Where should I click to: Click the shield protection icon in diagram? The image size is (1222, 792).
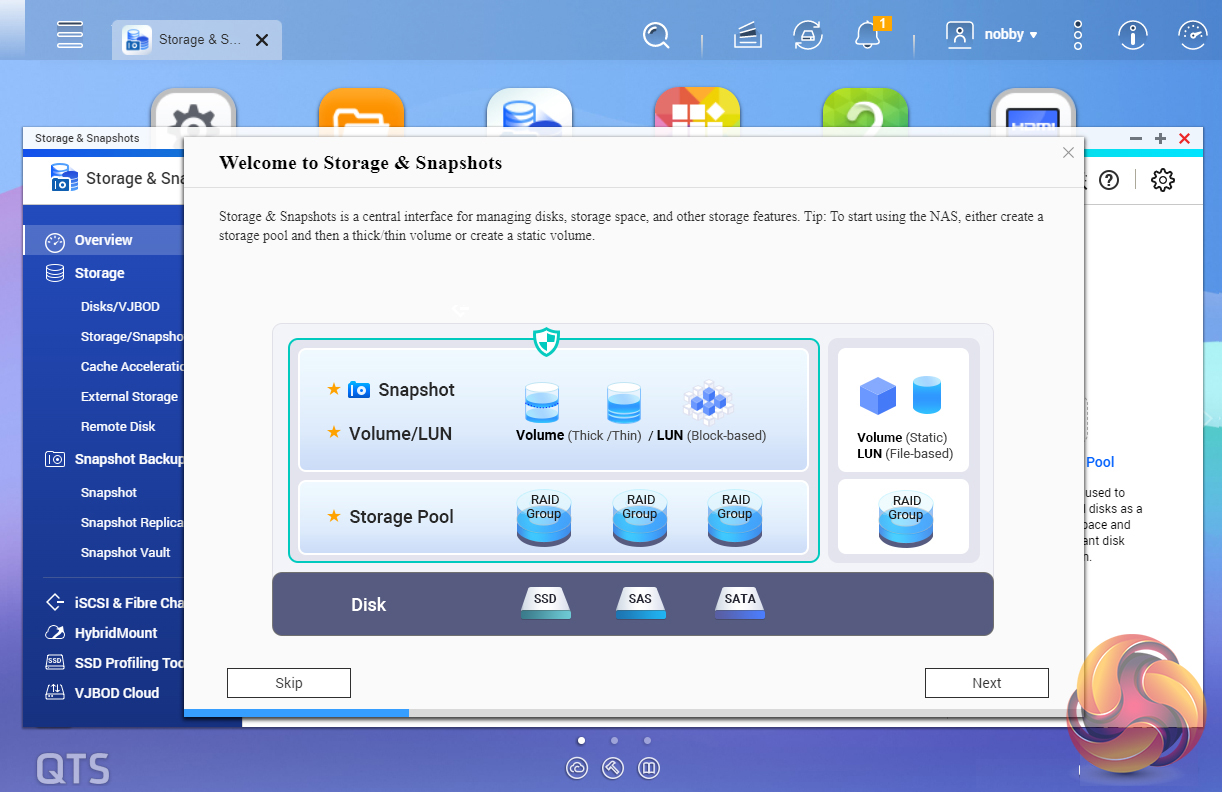pos(546,342)
